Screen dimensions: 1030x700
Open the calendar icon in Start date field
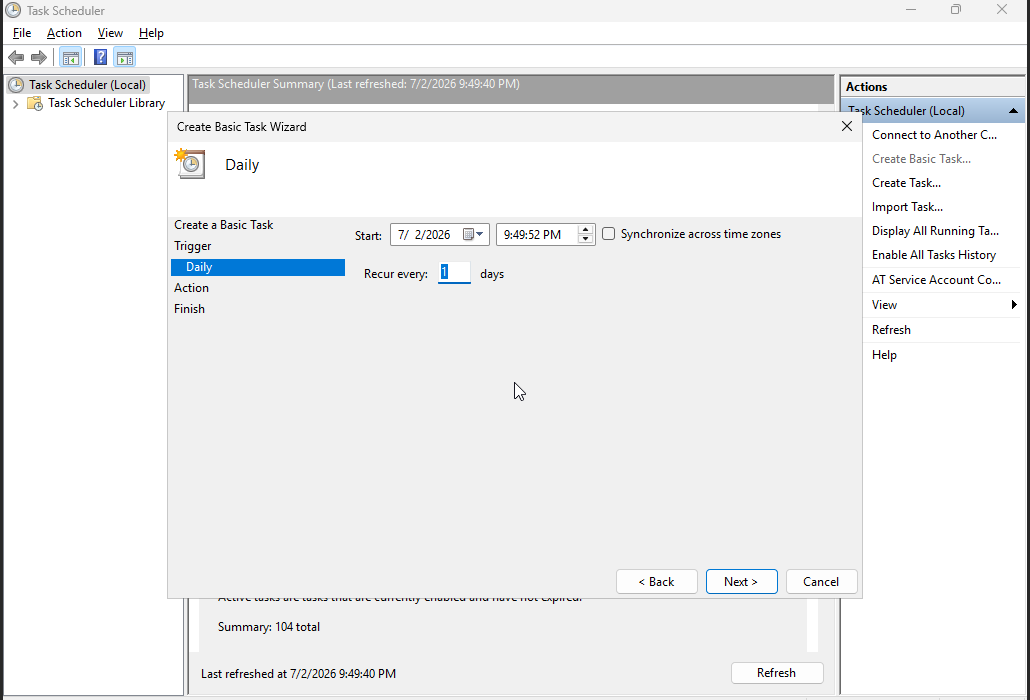coord(468,234)
